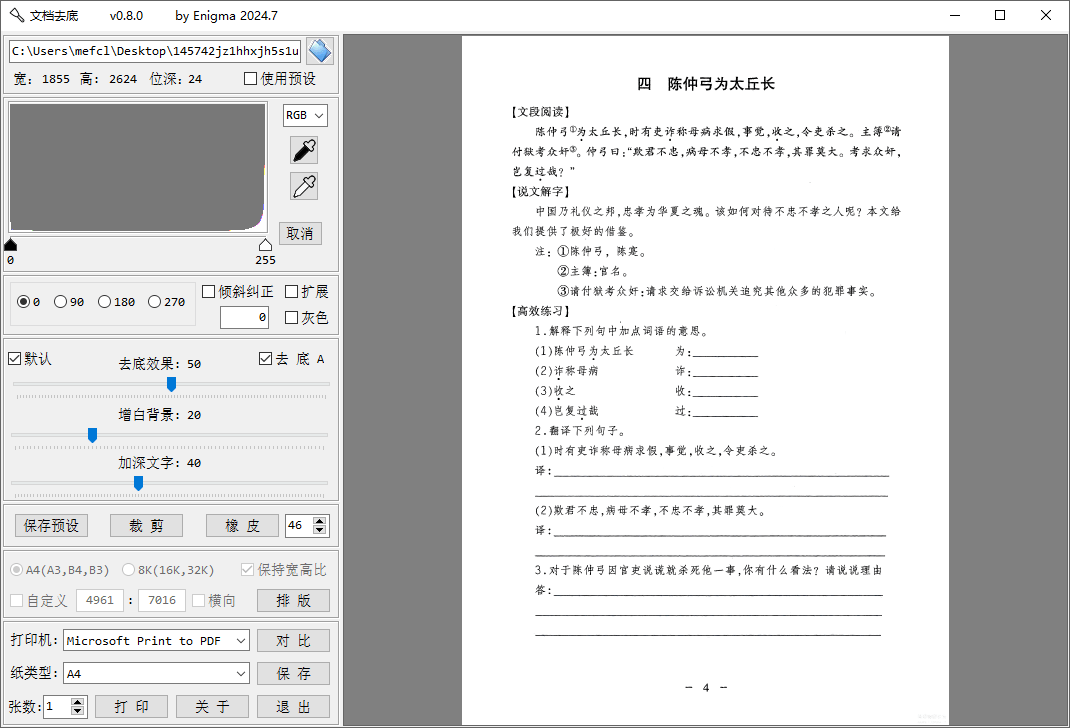Select the dark color eyedropper tool
Viewport: 1070px width, 728px height.
(303, 149)
